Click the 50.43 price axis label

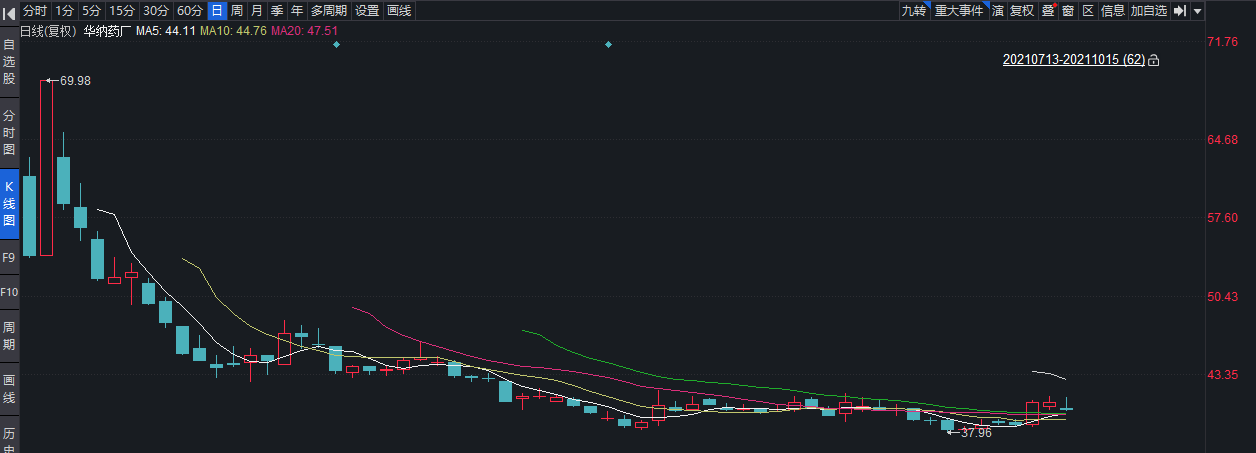(x=1223, y=297)
